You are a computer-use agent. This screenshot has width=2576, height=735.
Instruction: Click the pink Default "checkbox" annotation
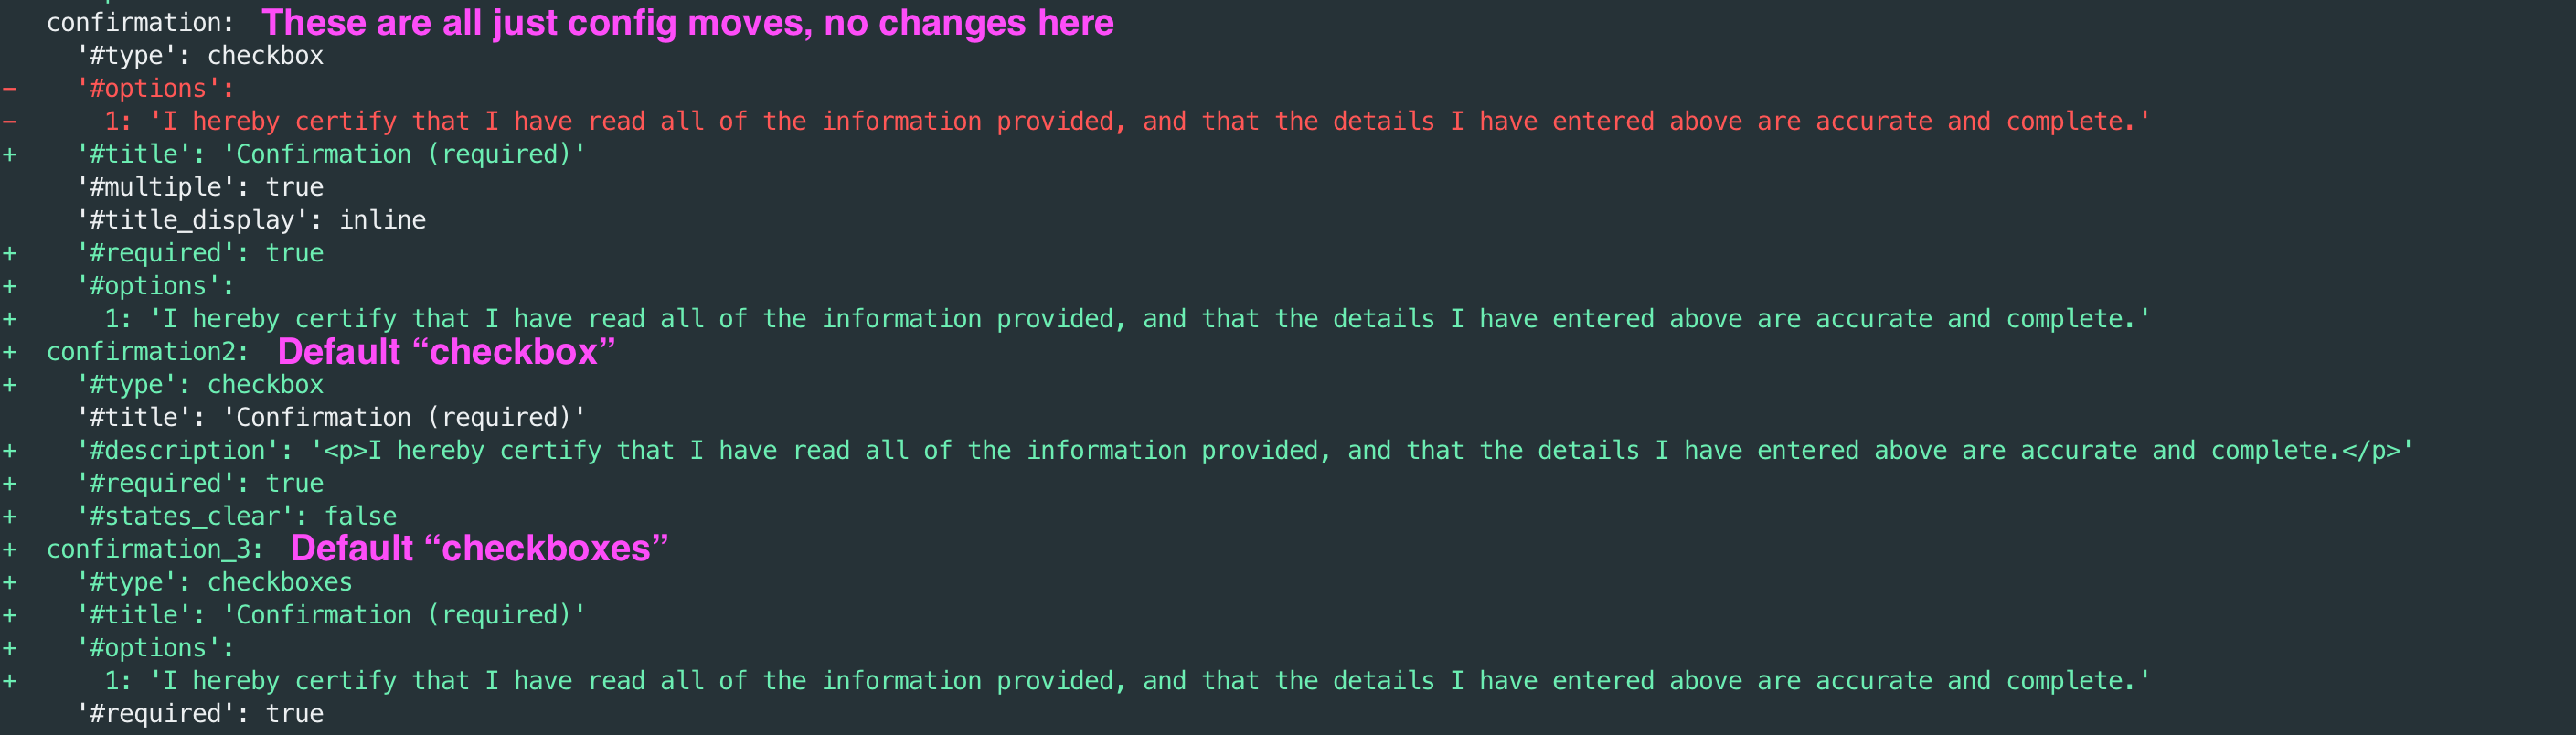coord(446,352)
